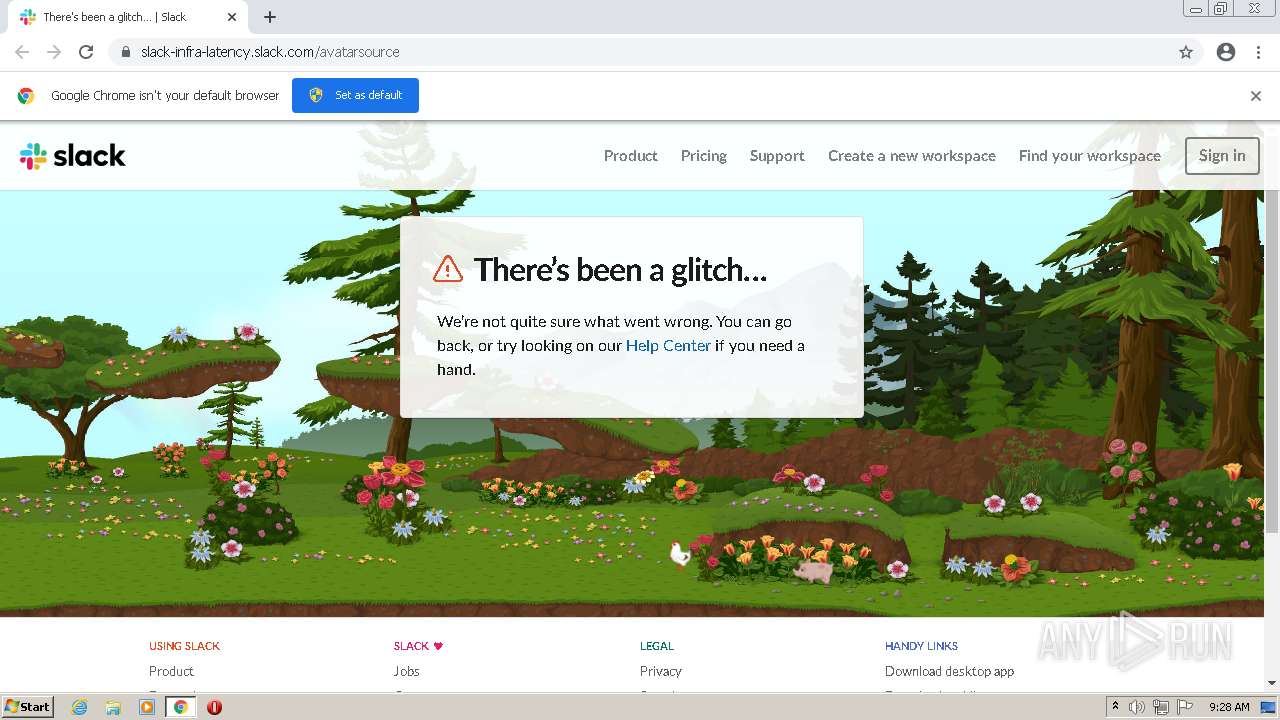This screenshot has height=720, width=1280.
Task: Open the Chrome three-dot menu
Action: [1258, 52]
